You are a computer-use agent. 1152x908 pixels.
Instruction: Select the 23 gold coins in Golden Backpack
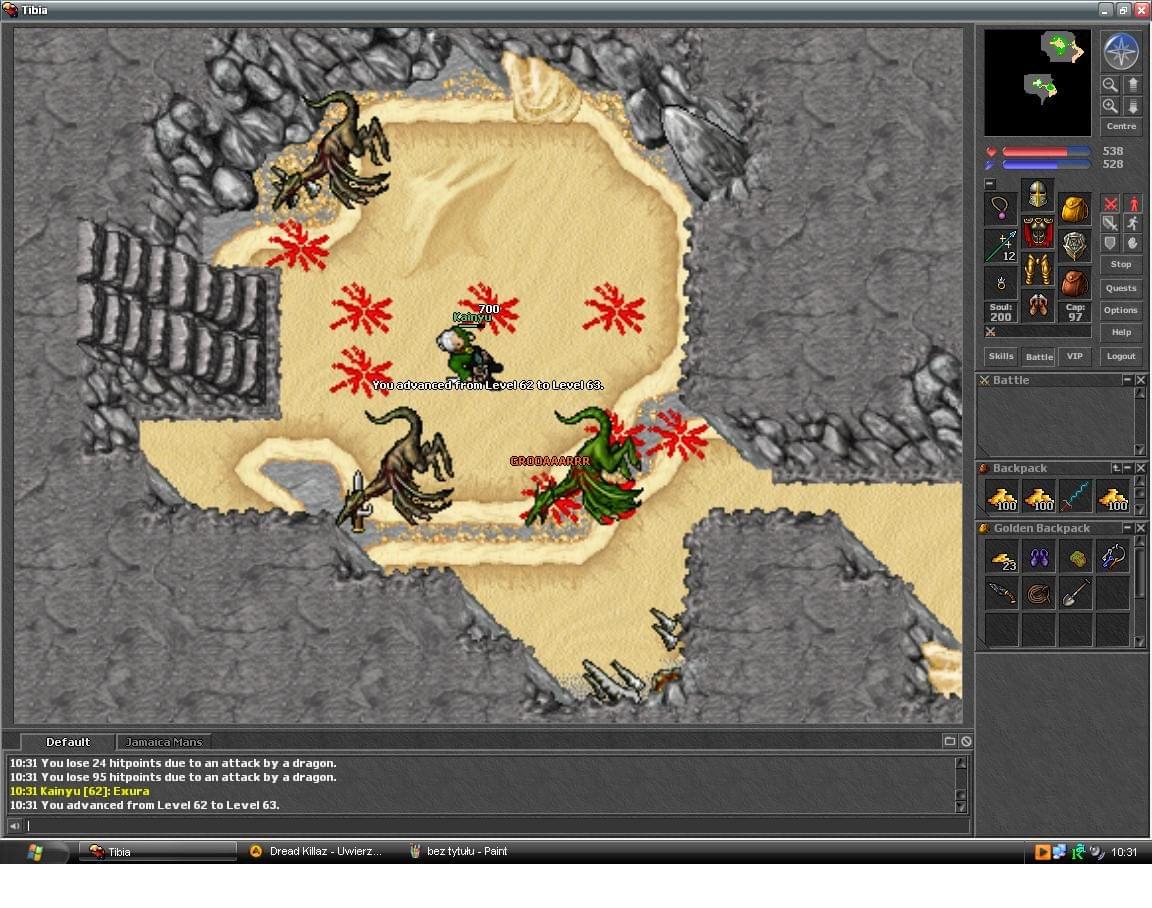coord(1001,558)
